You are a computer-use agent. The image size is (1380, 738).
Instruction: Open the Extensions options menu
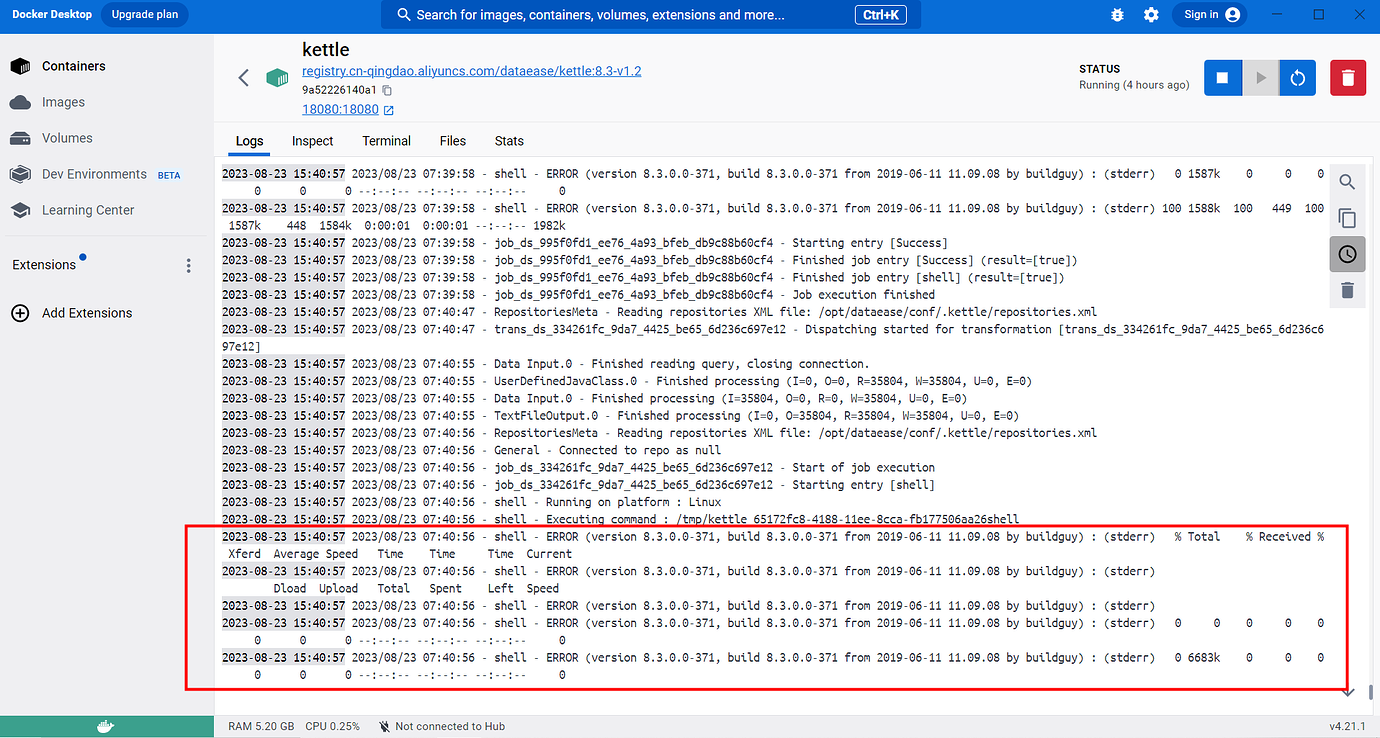pyautogui.click(x=188, y=263)
